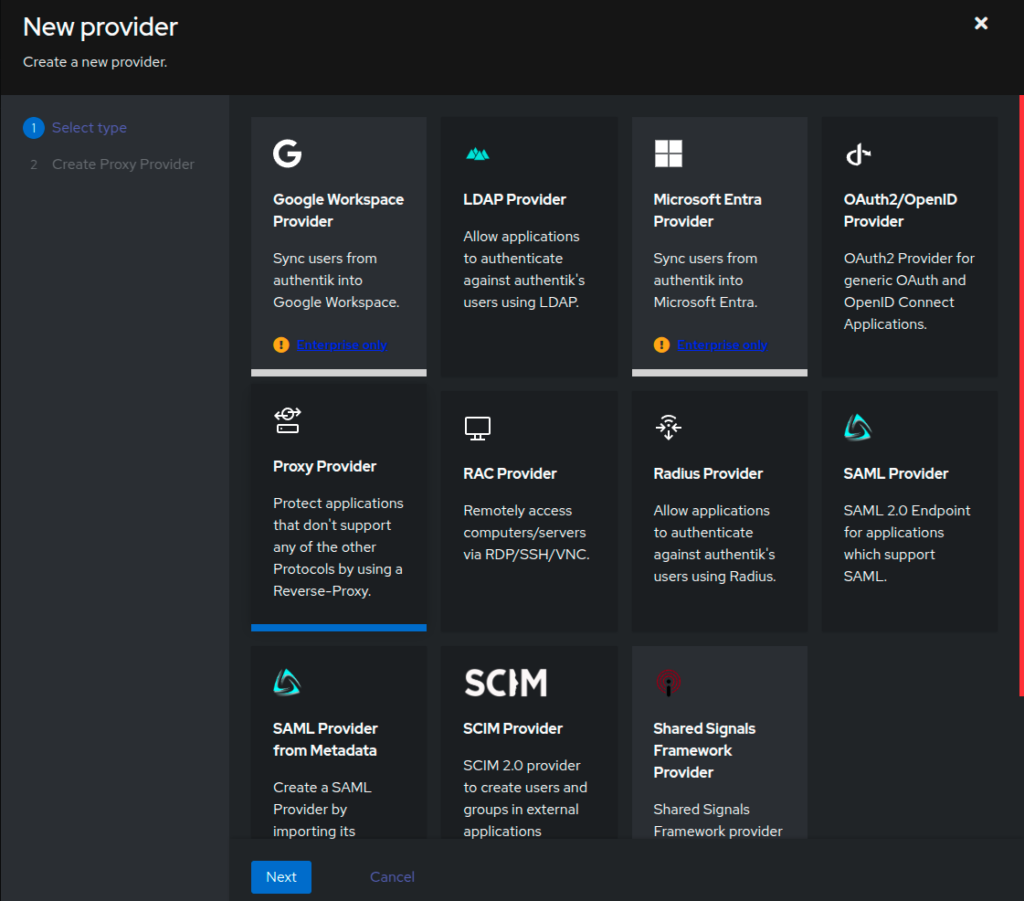Viewport: 1024px width, 901px height.
Task: Pick the Radius Provider title
Action: click(x=708, y=473)
